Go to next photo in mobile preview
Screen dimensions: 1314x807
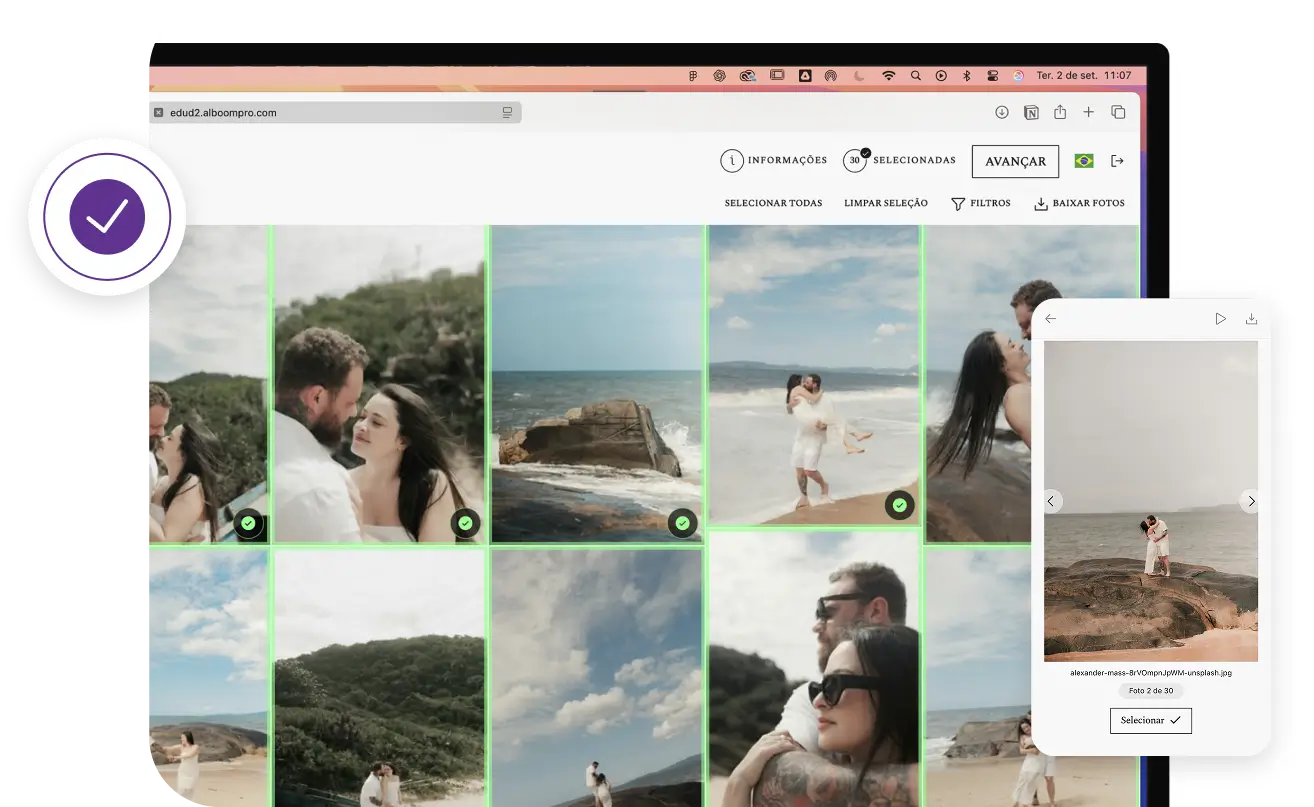click(1250, 501)
